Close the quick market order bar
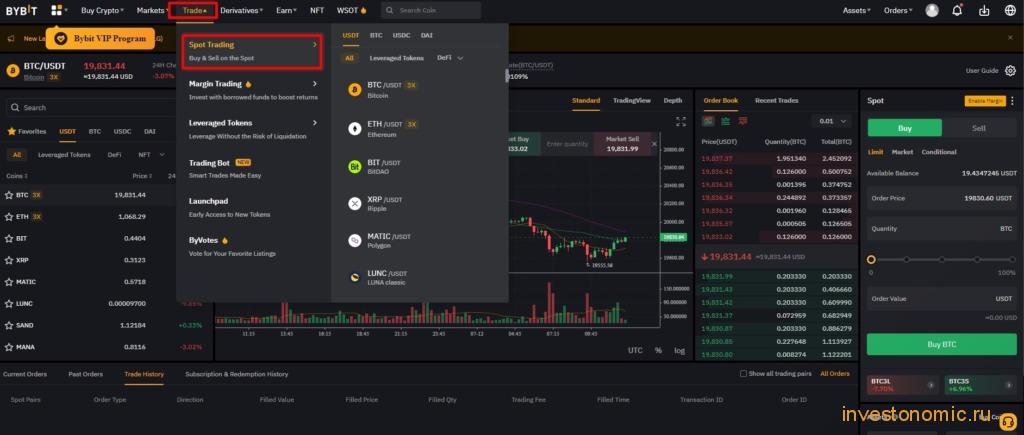 (655, 144)
